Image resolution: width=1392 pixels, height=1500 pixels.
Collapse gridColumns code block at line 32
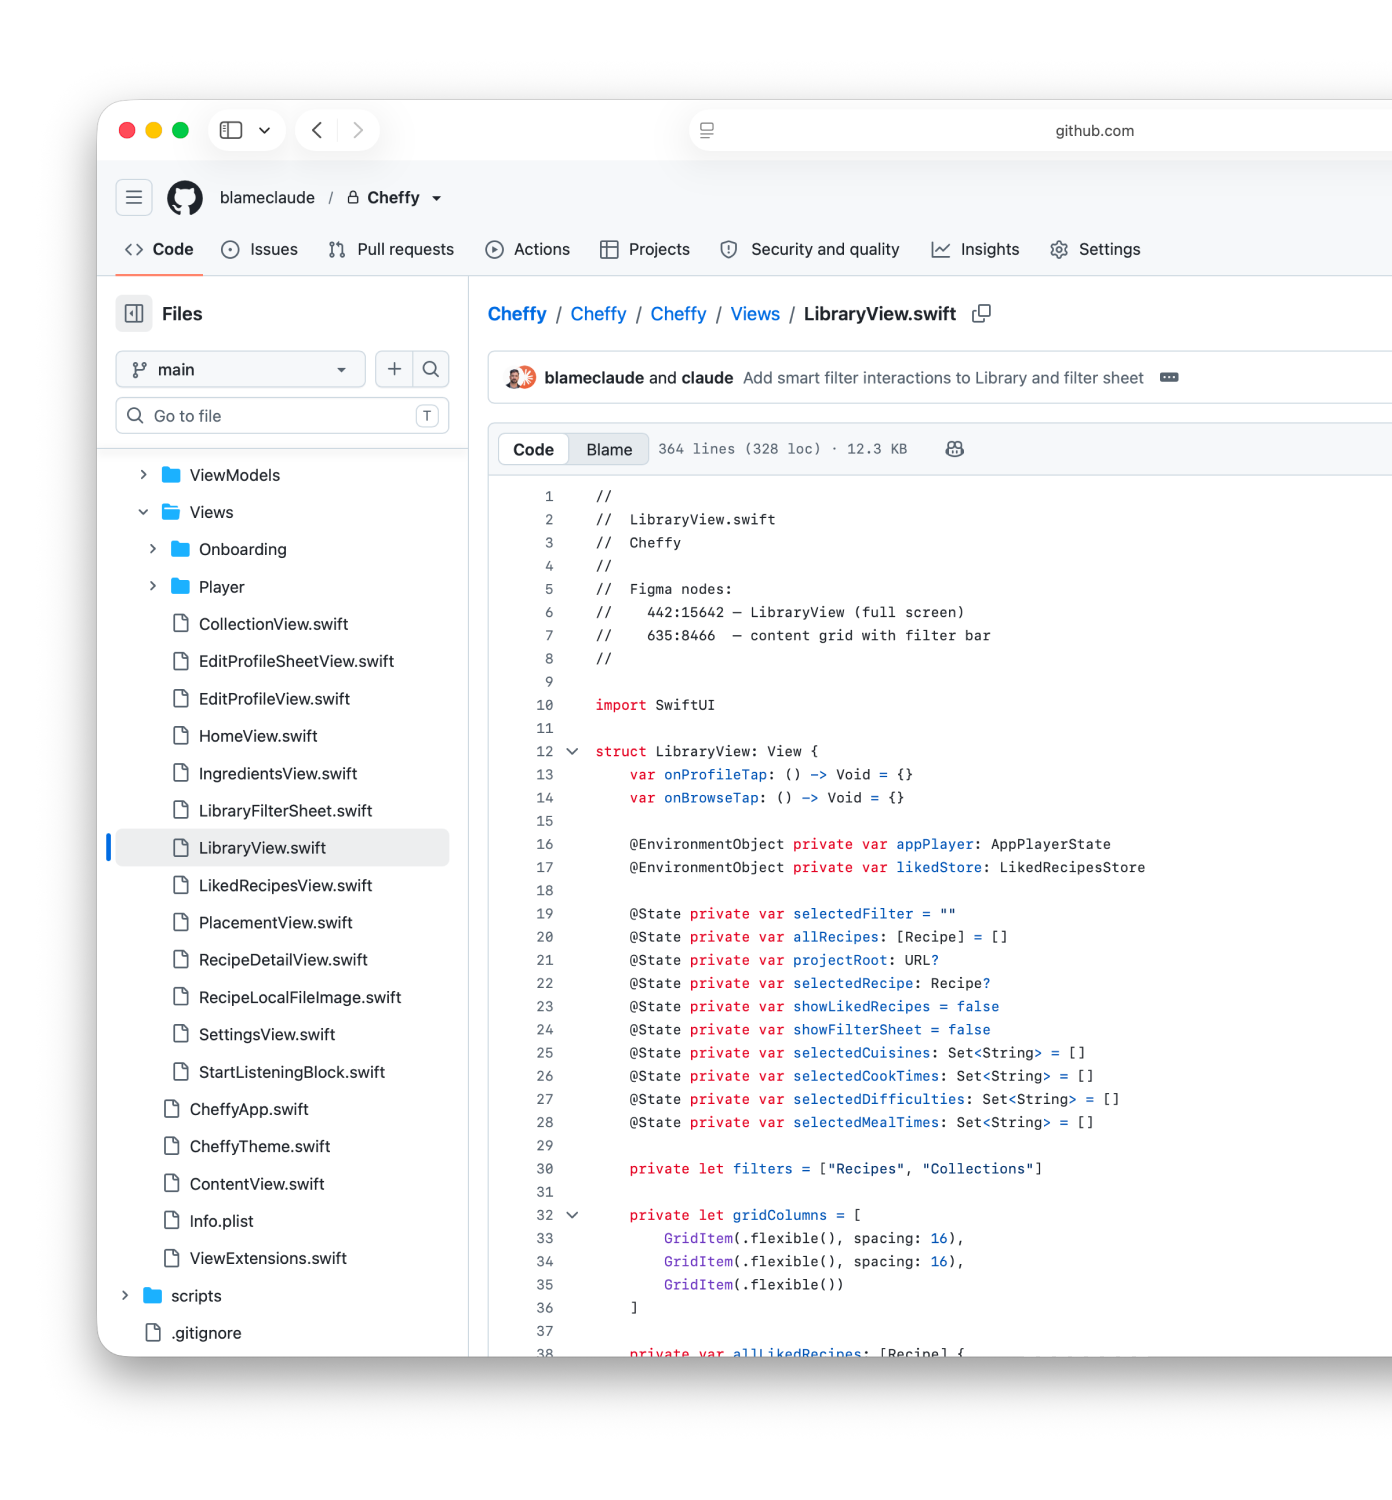tap(573, 1215)
